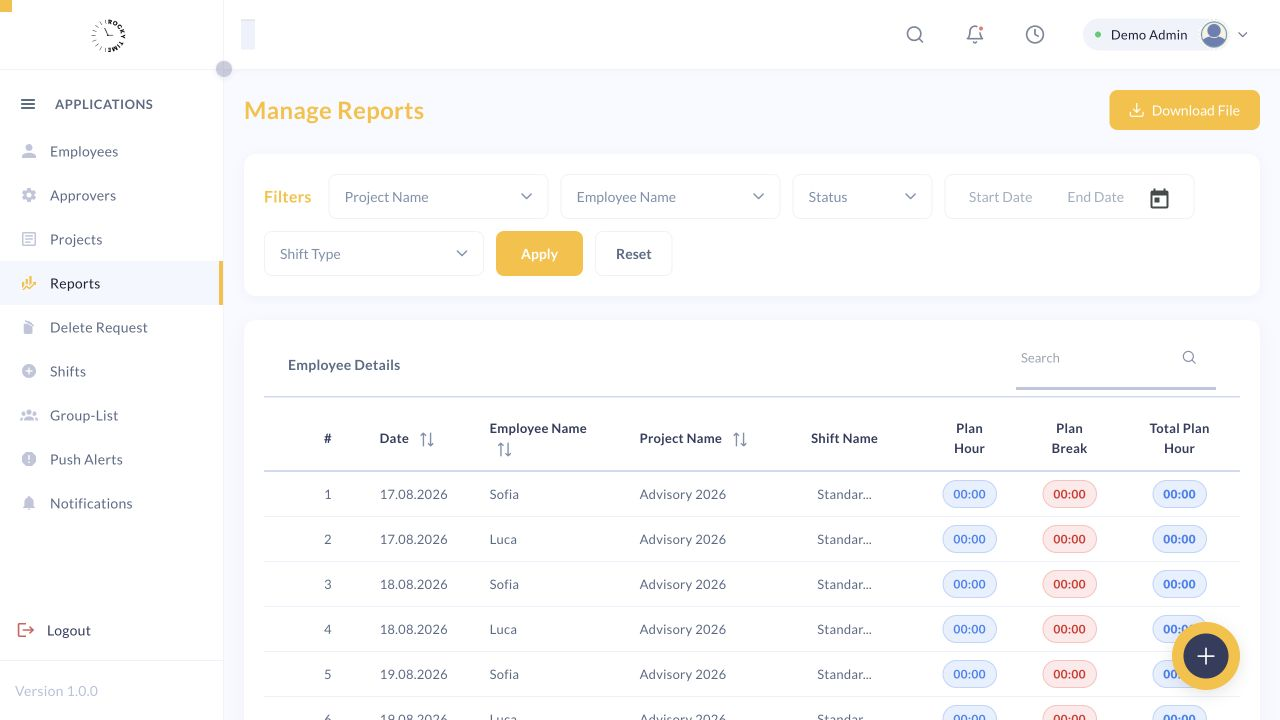The height and width of the screenshot is (720, 1280).
Task: Click Sofia in row 1
Action: [504, 494]
